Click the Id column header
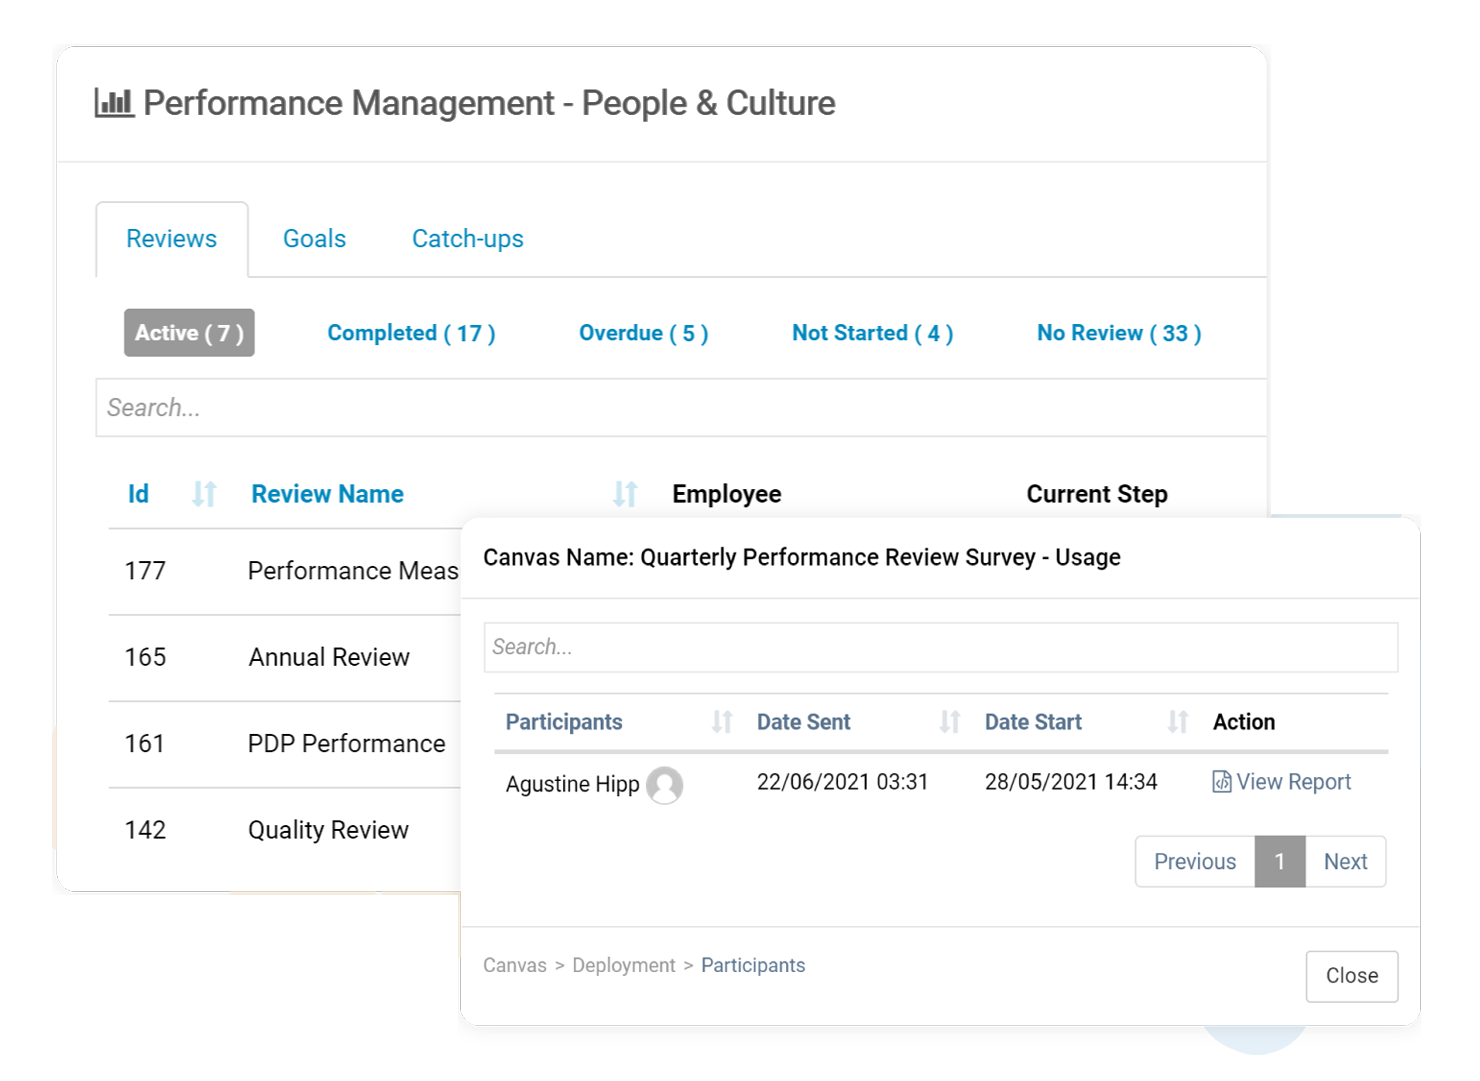The height and width of the screenshot is (1081, 1480). [x=138, y=494]
